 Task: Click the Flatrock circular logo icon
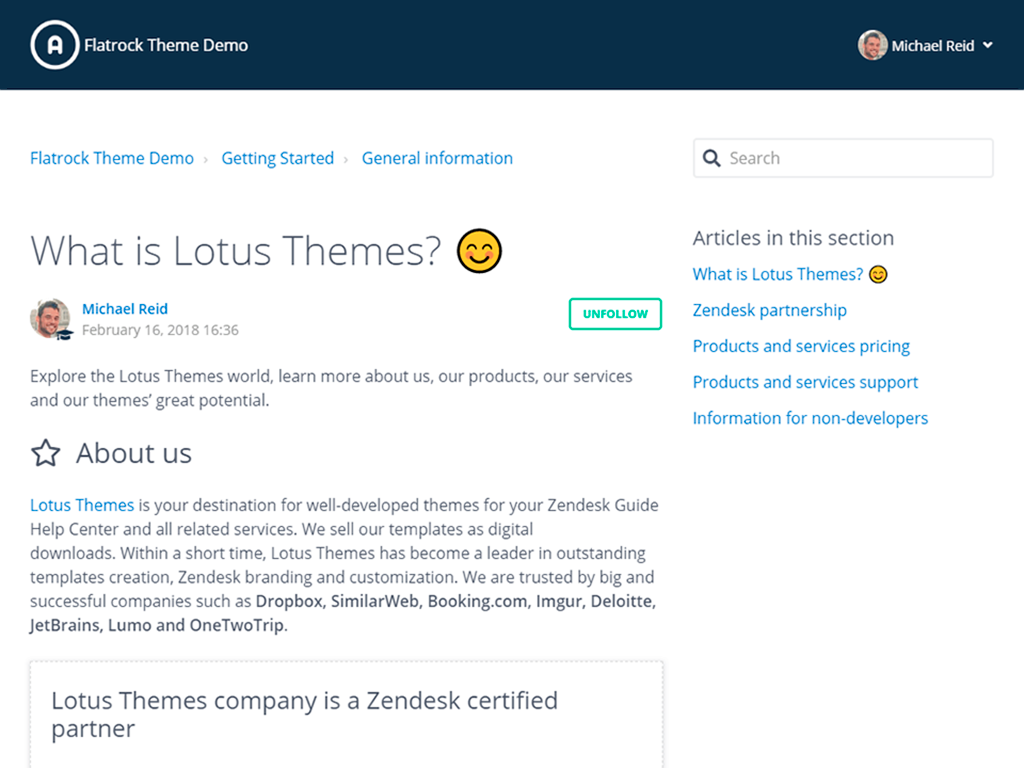[55, 45]
